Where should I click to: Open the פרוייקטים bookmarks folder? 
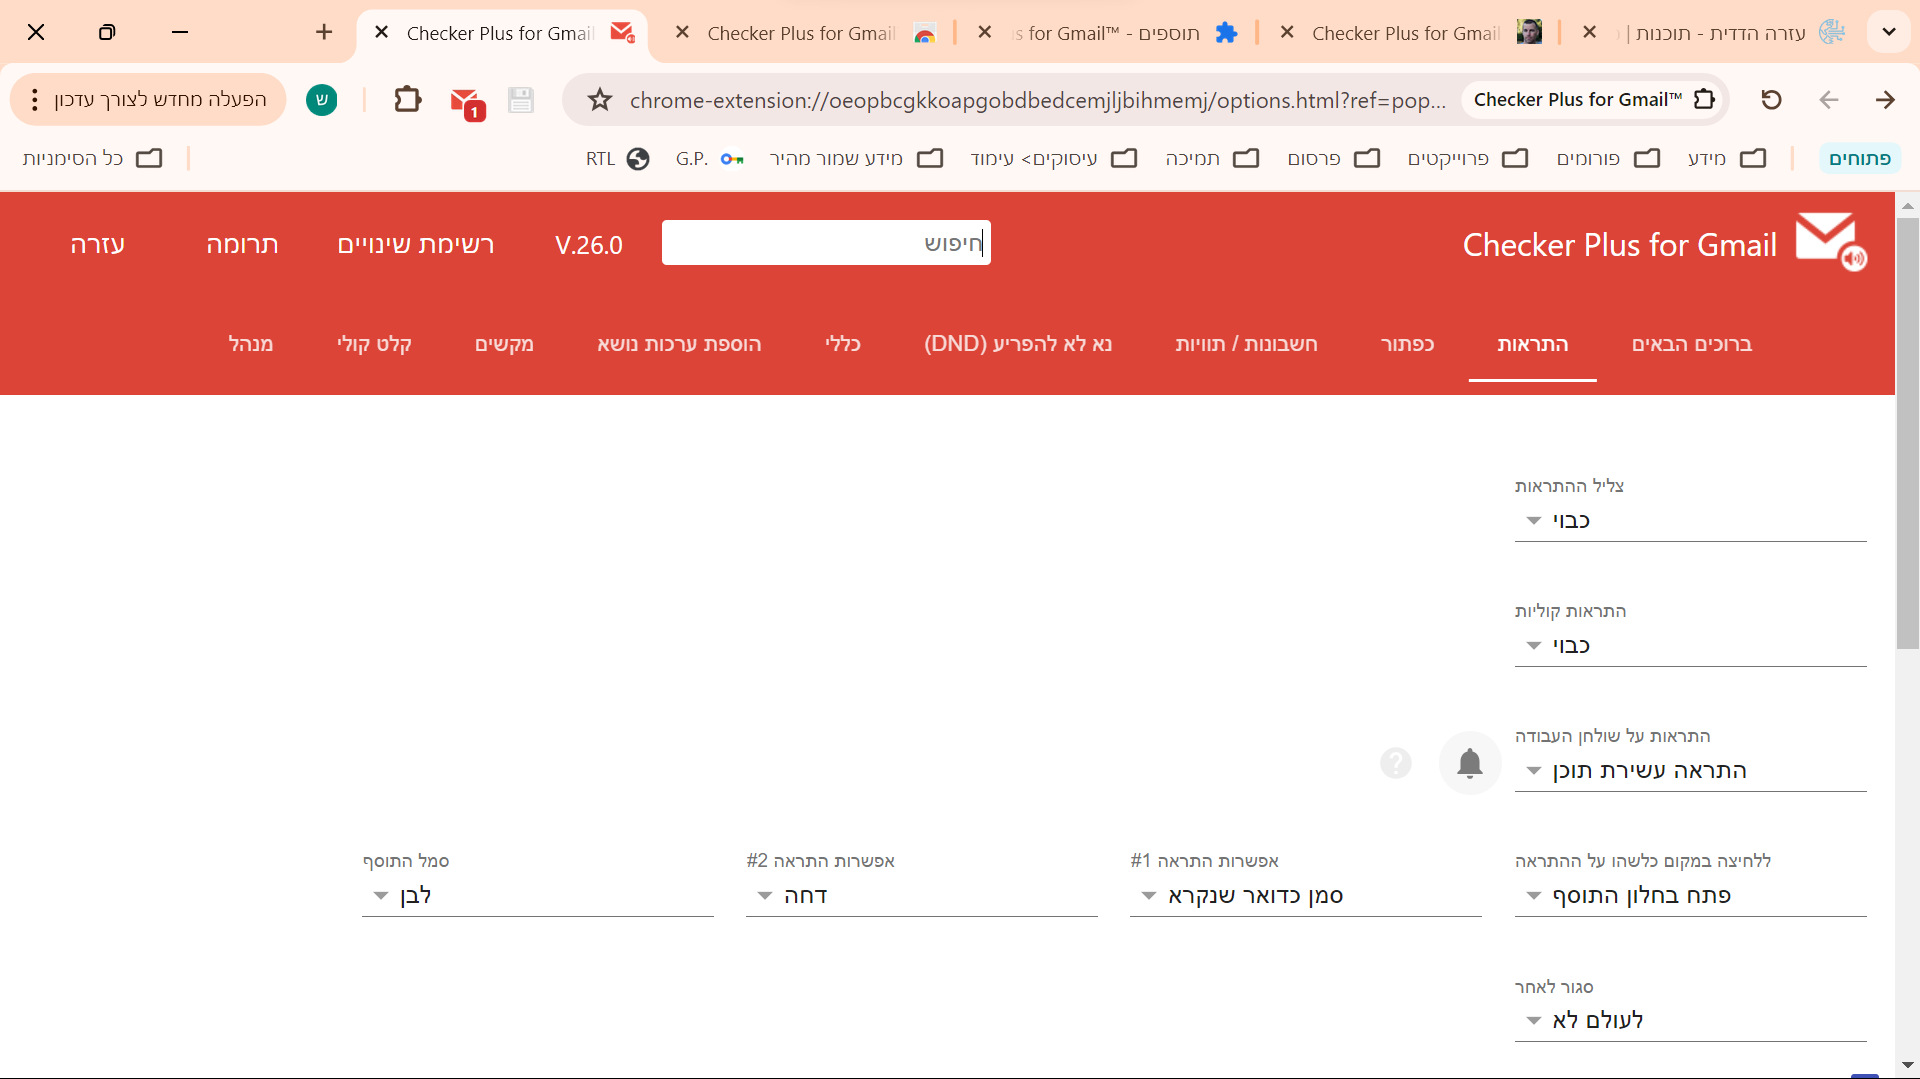click(x=1468, y=159)
